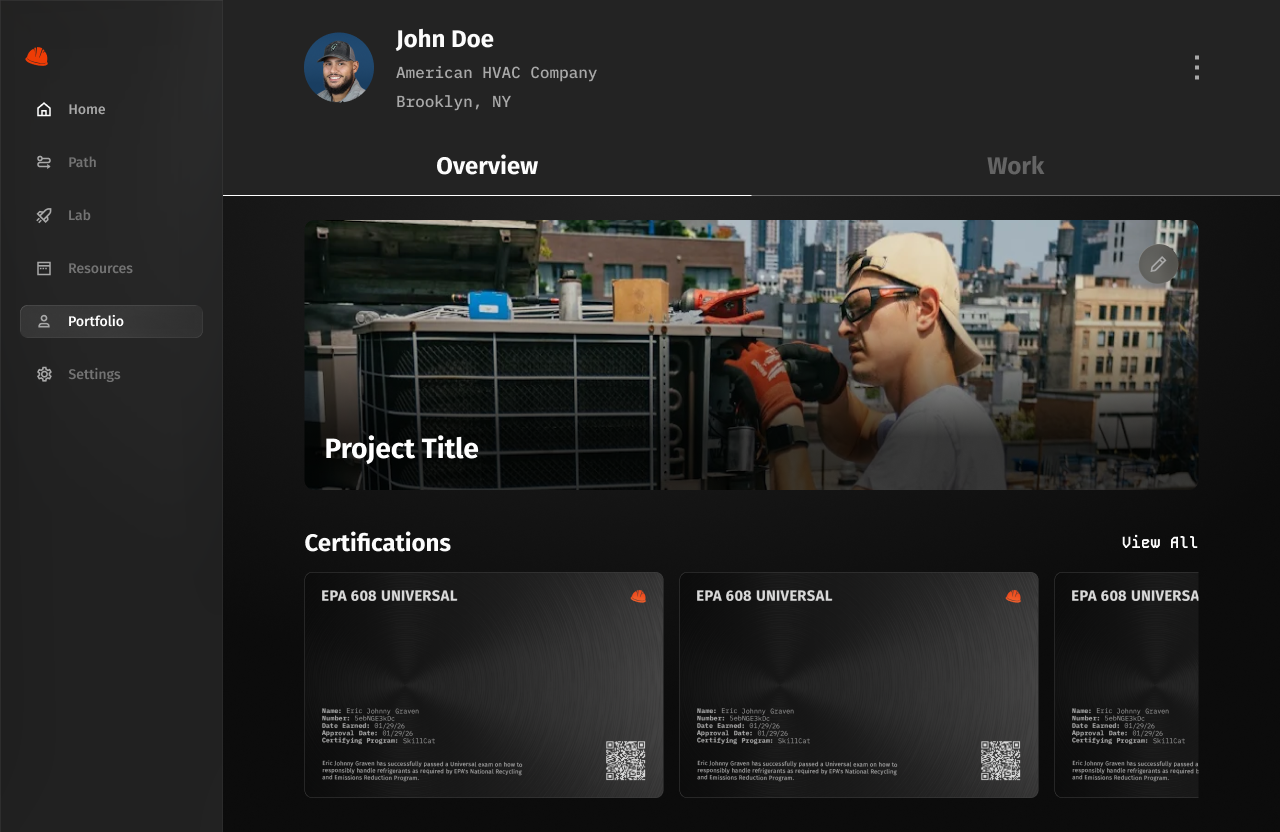This screenshot has height=832, width=1280.
Task: Click QR code on second certification card
Action: tap(1000, 760)
